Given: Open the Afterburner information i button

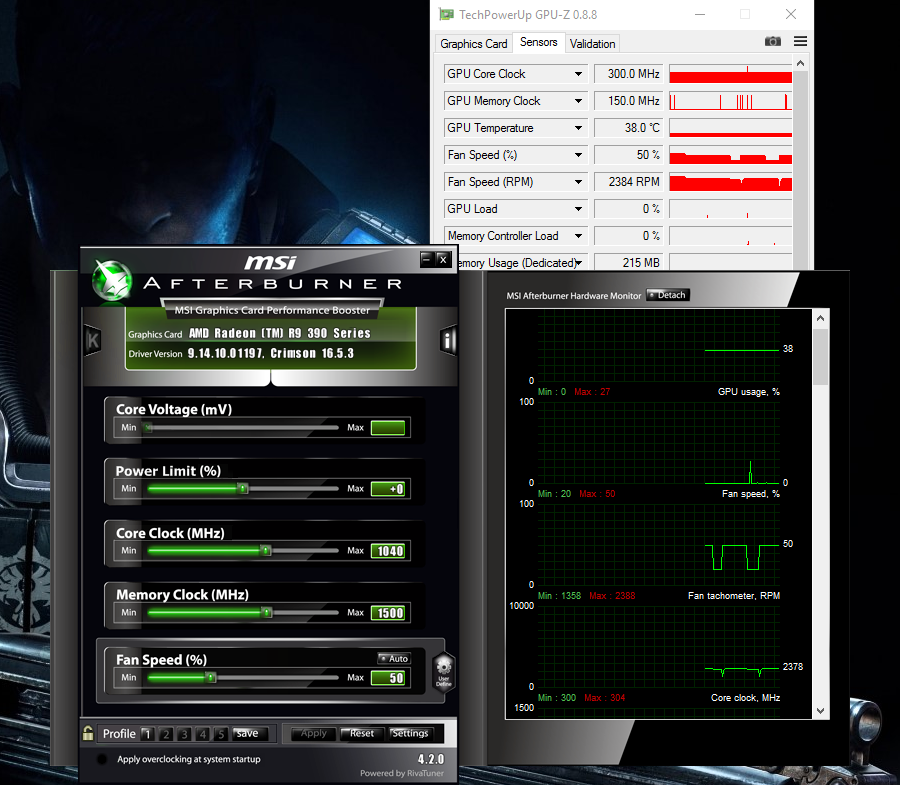Looking at the screenshot, I should [x=448, y=341].
